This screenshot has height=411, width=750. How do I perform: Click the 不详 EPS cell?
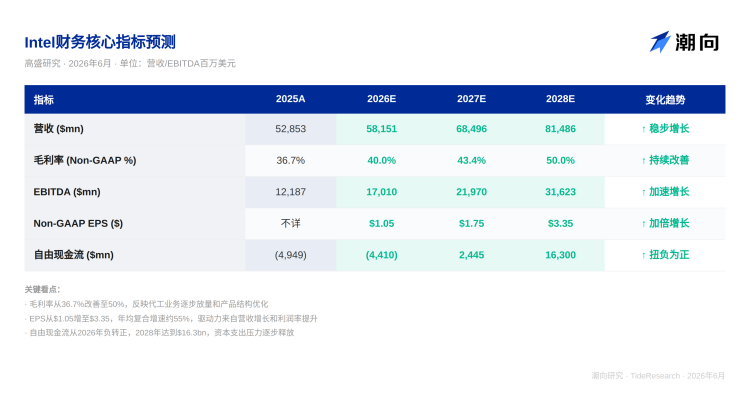tap(290, 223)
